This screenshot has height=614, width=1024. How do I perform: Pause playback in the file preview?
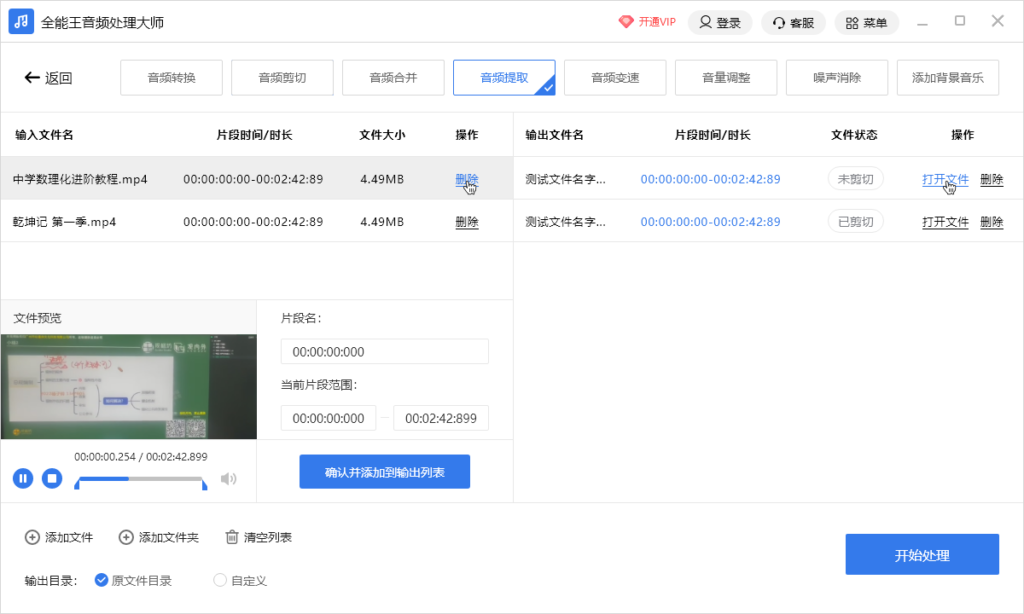tap(22, 478)
